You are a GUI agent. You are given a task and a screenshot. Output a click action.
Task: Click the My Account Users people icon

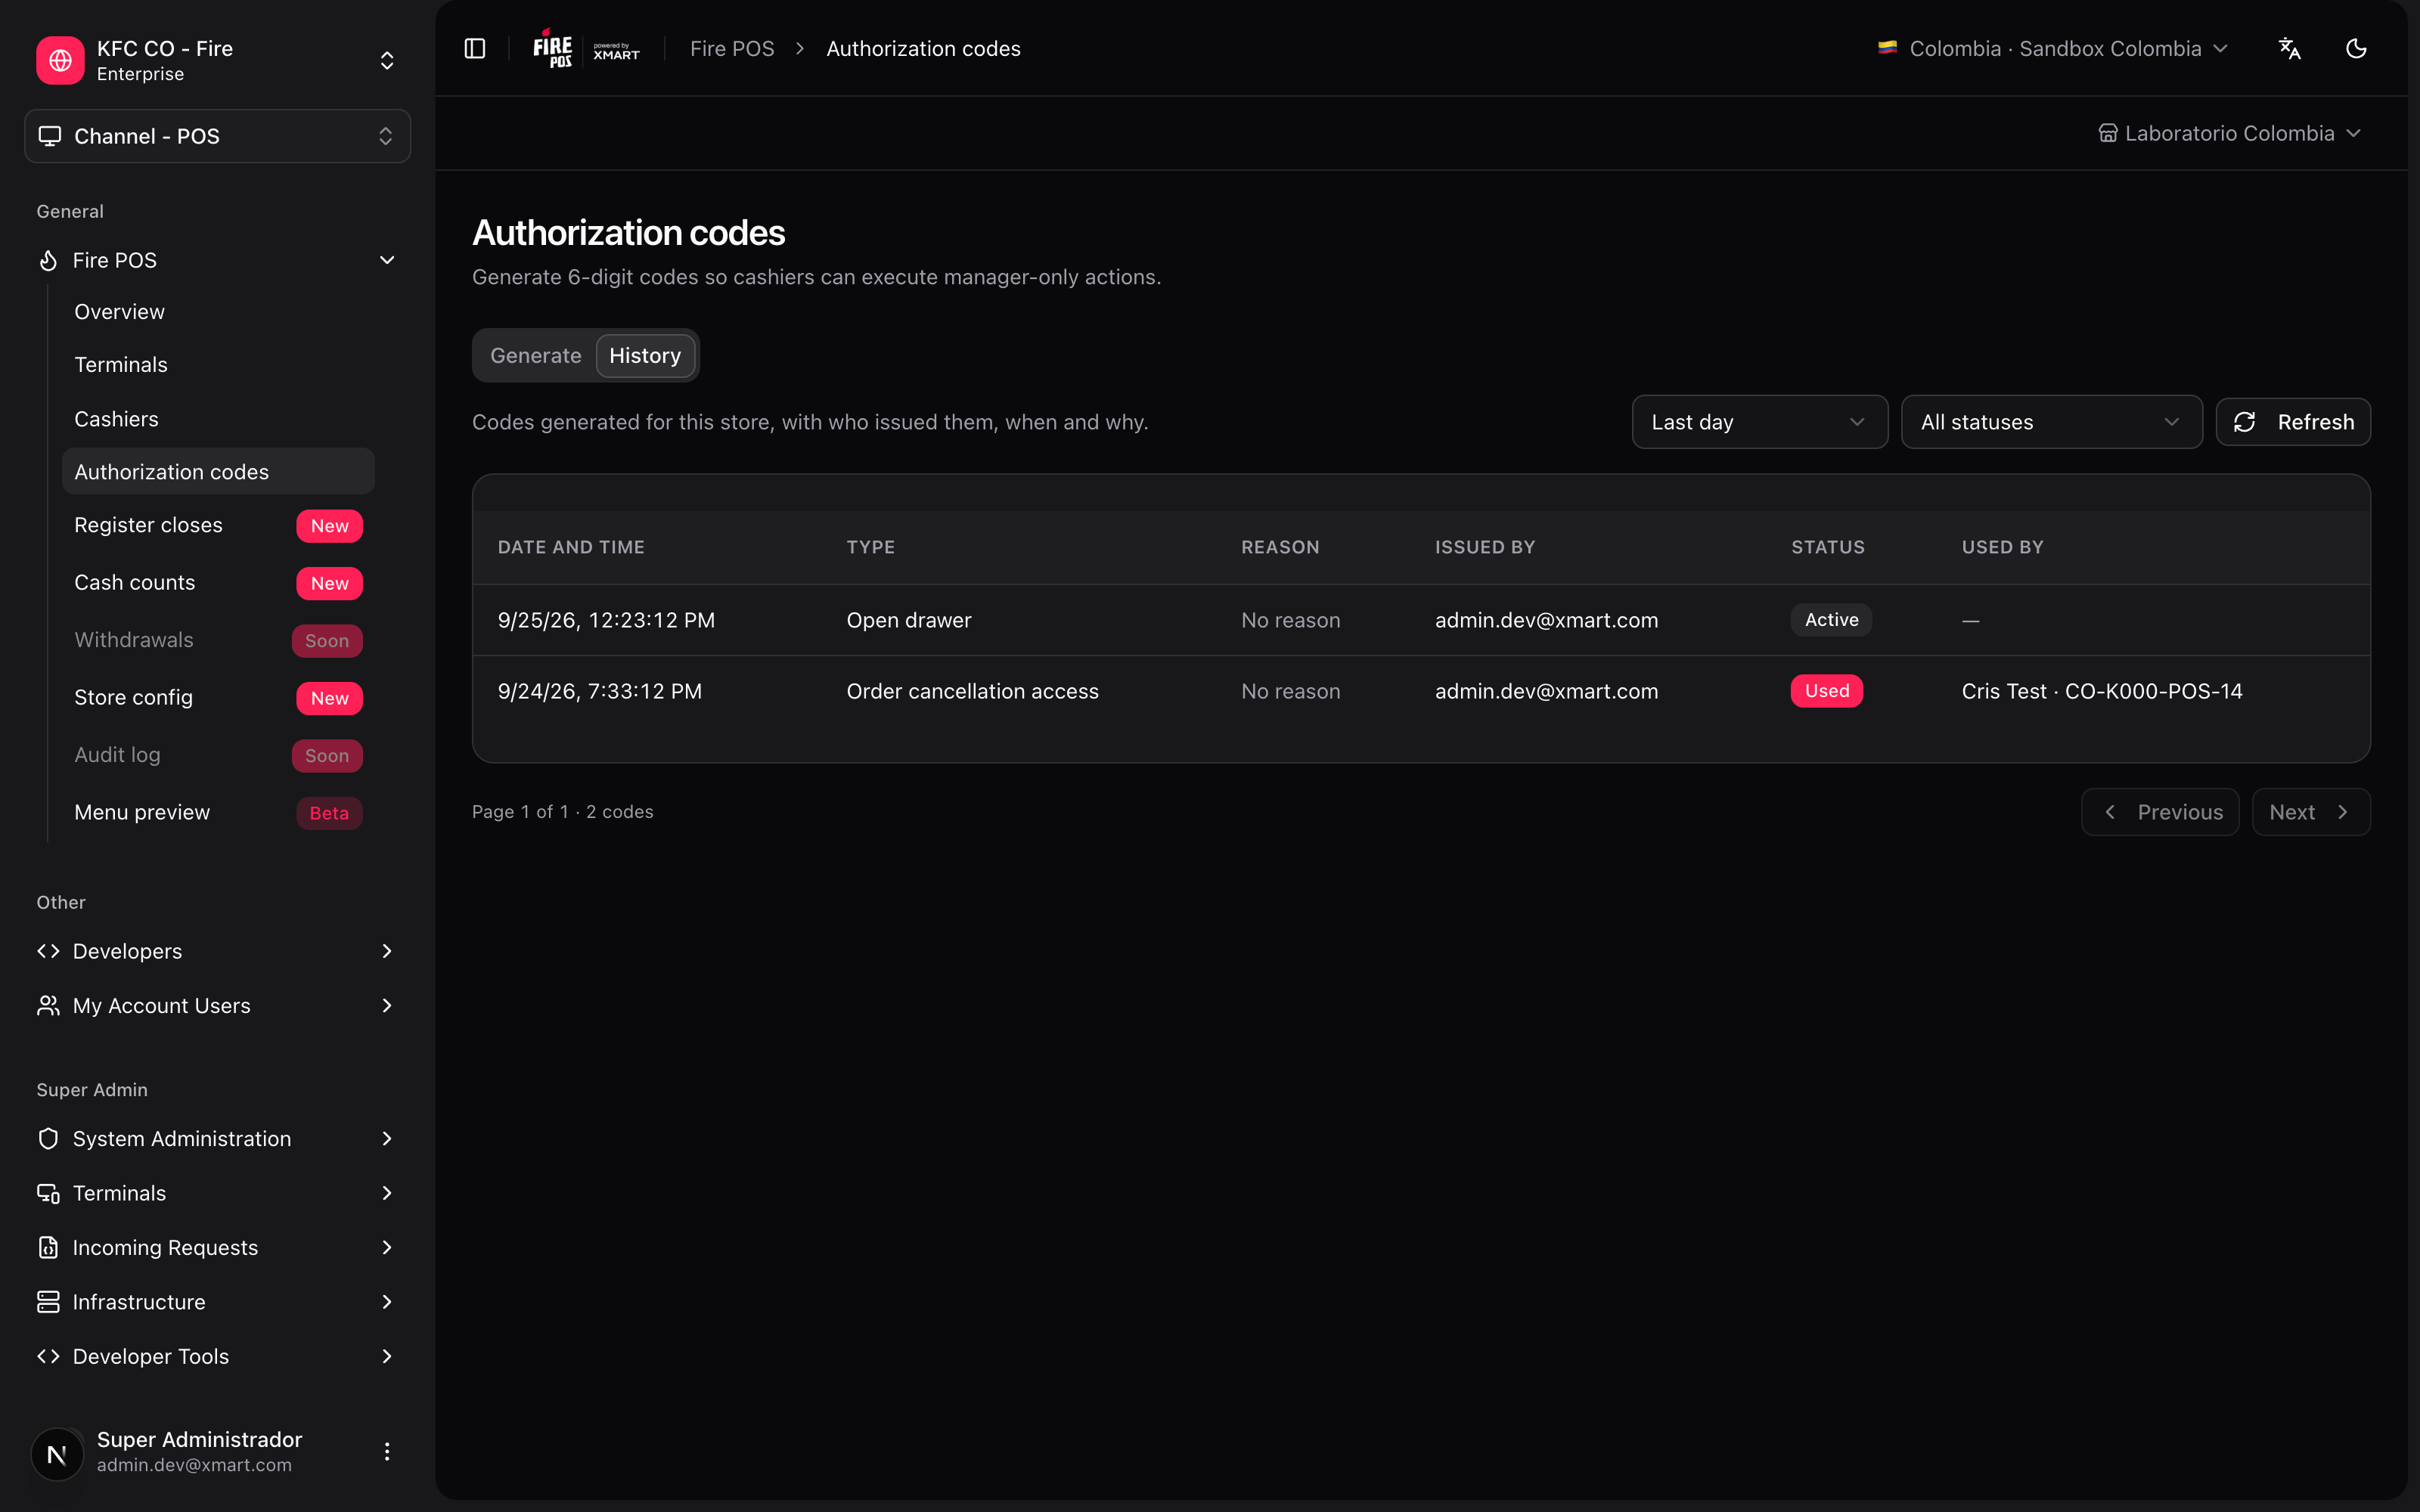48,1005
